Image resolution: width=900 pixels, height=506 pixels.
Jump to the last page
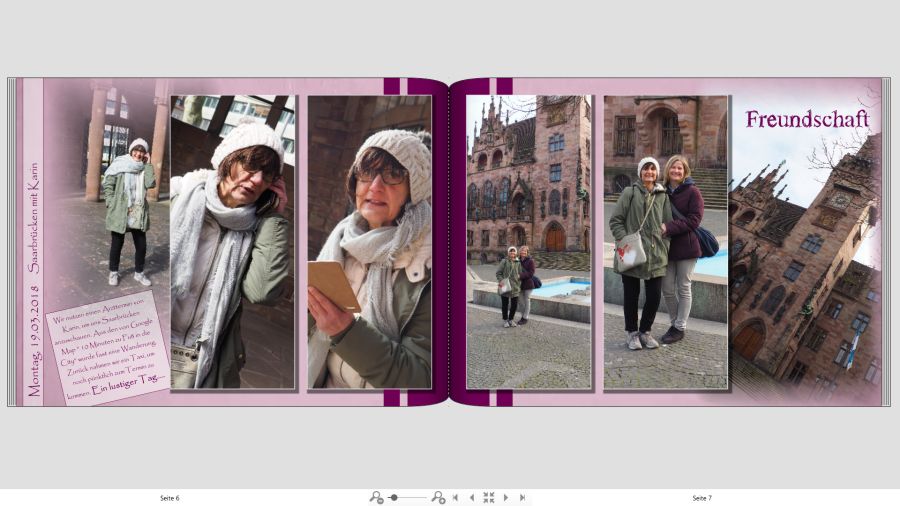tap(522, 497)
